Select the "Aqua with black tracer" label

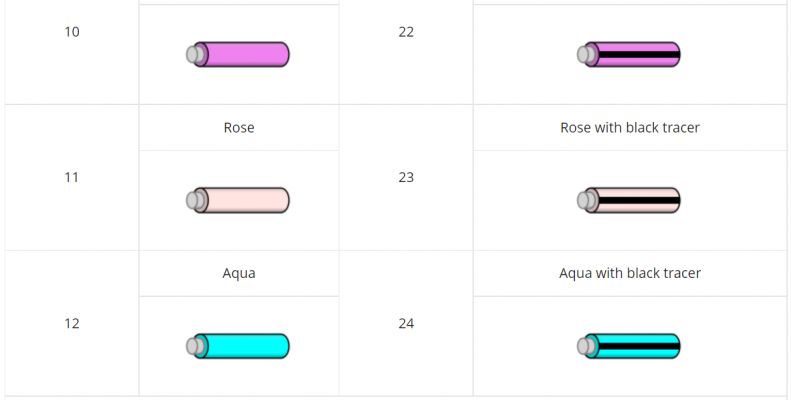tap(630, 273)
